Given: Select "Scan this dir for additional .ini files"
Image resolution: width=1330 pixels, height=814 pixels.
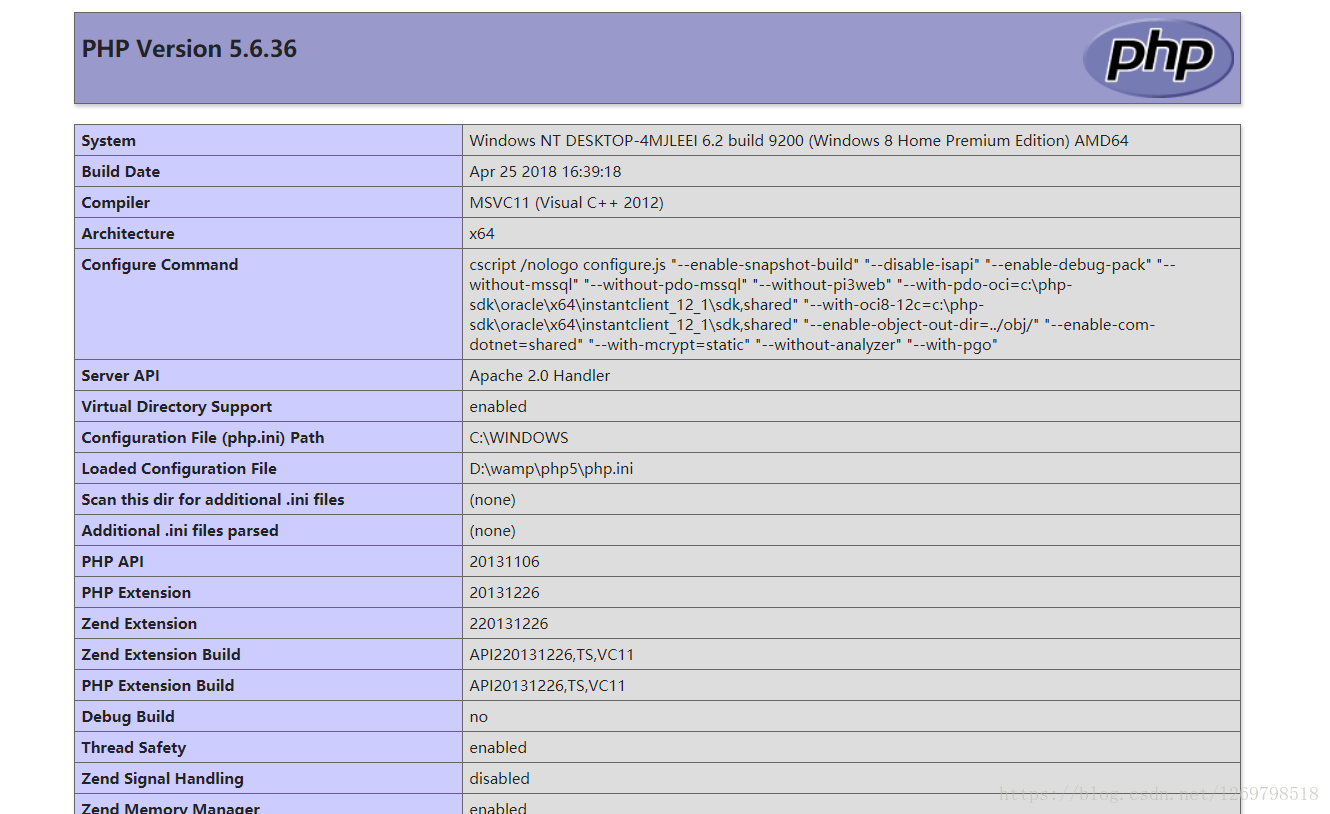Looking at the screenshot, I should click(213, 500).
